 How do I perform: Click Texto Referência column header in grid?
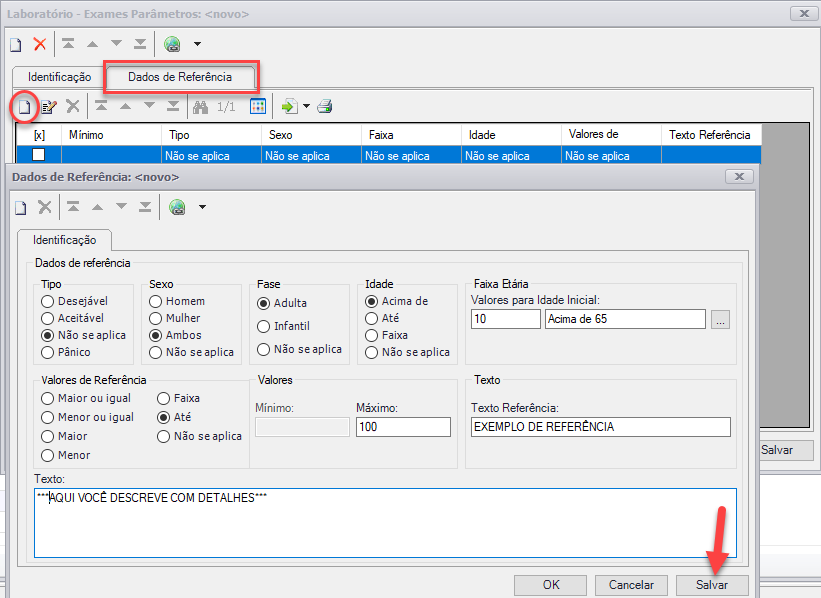(x=711, y=135)
